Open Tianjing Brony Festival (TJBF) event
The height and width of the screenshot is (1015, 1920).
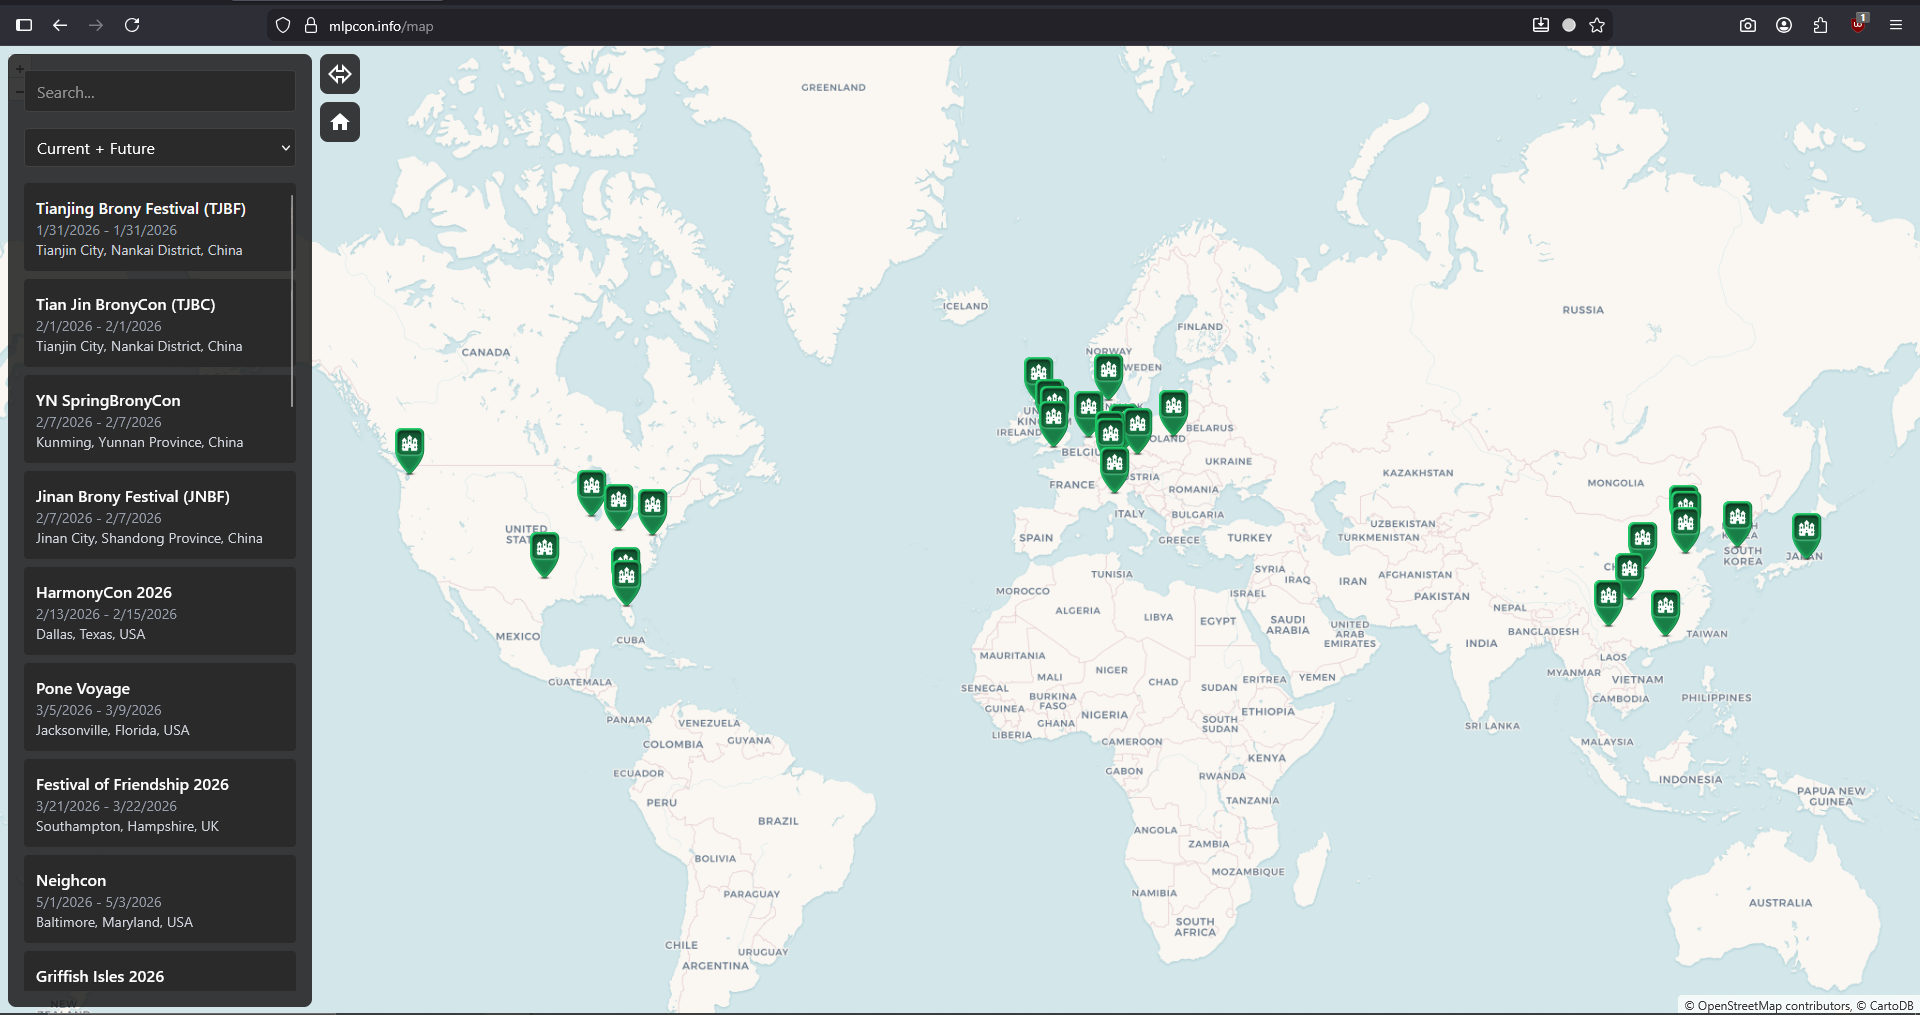[x=160, y=227]
